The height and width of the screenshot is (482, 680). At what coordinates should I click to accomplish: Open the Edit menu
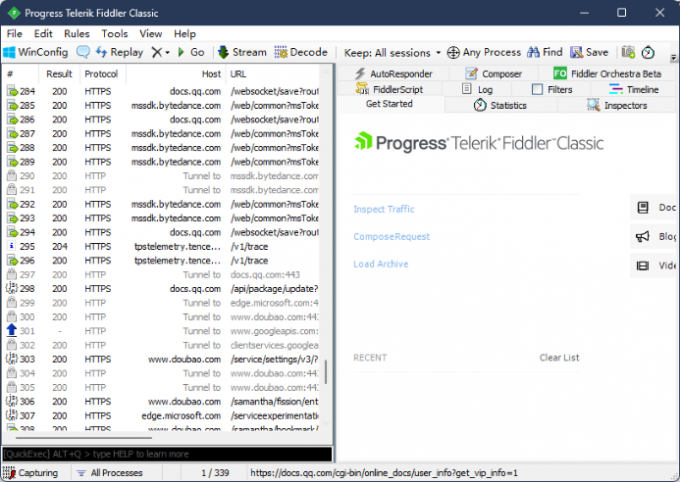pos(43,34)
